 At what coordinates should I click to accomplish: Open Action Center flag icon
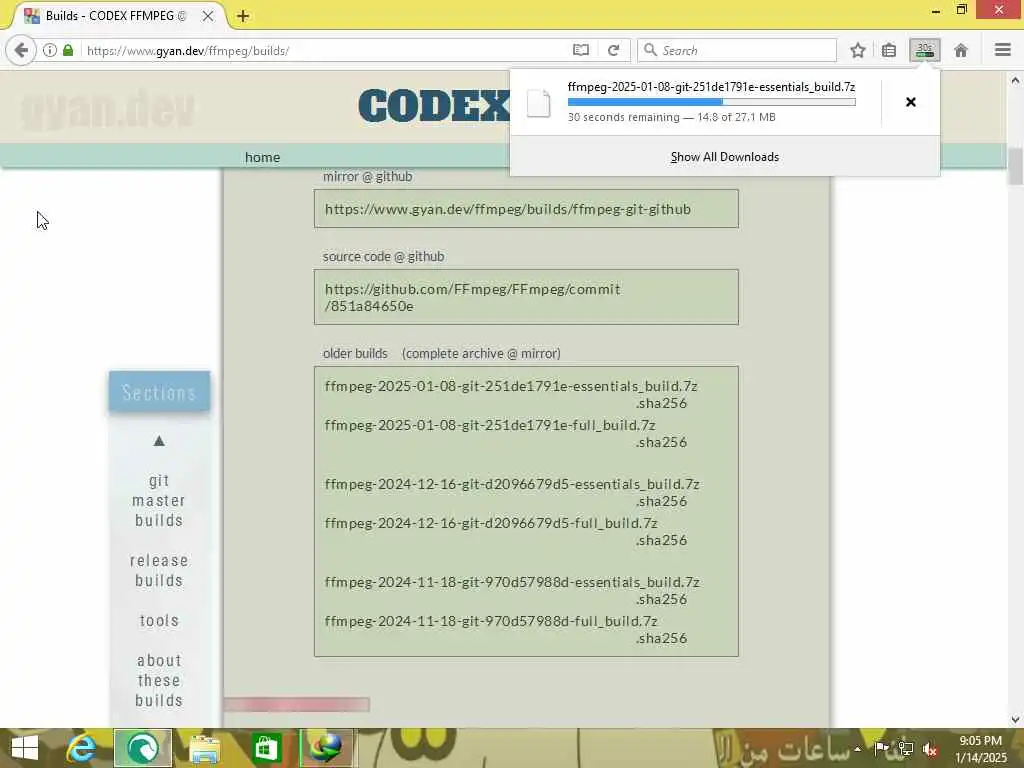(881, 748)
